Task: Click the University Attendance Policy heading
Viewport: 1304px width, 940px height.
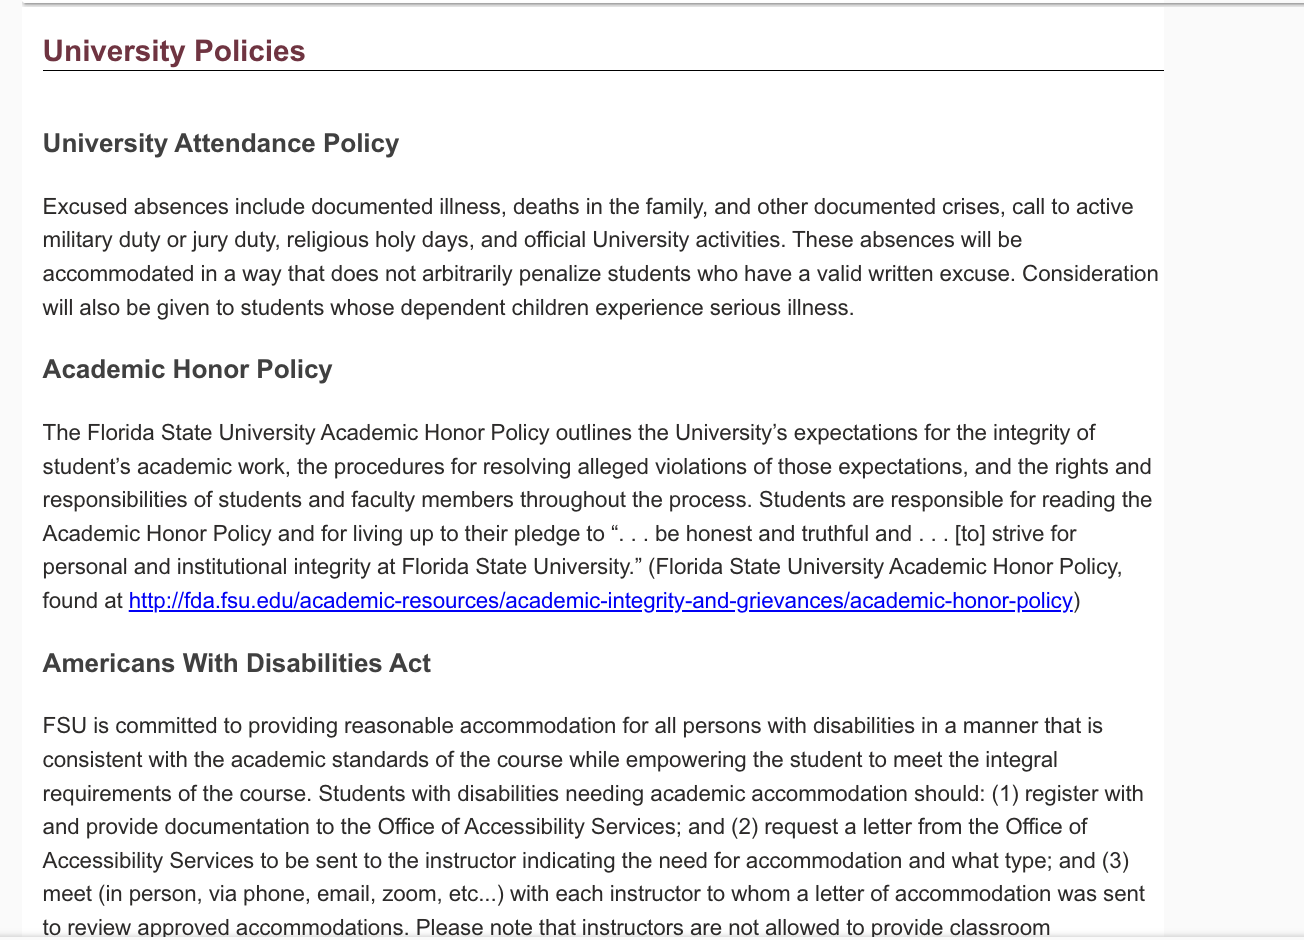Action: click(221, 144)
